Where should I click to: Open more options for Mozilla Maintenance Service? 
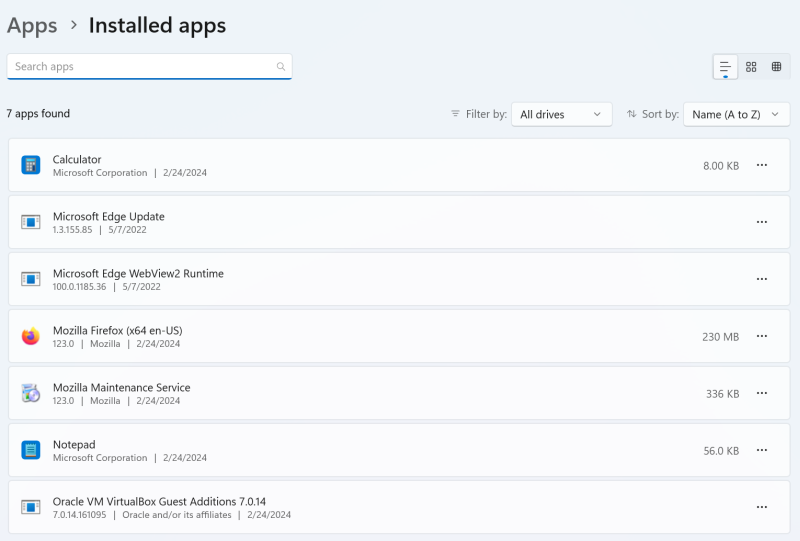[x=762, y=394]
